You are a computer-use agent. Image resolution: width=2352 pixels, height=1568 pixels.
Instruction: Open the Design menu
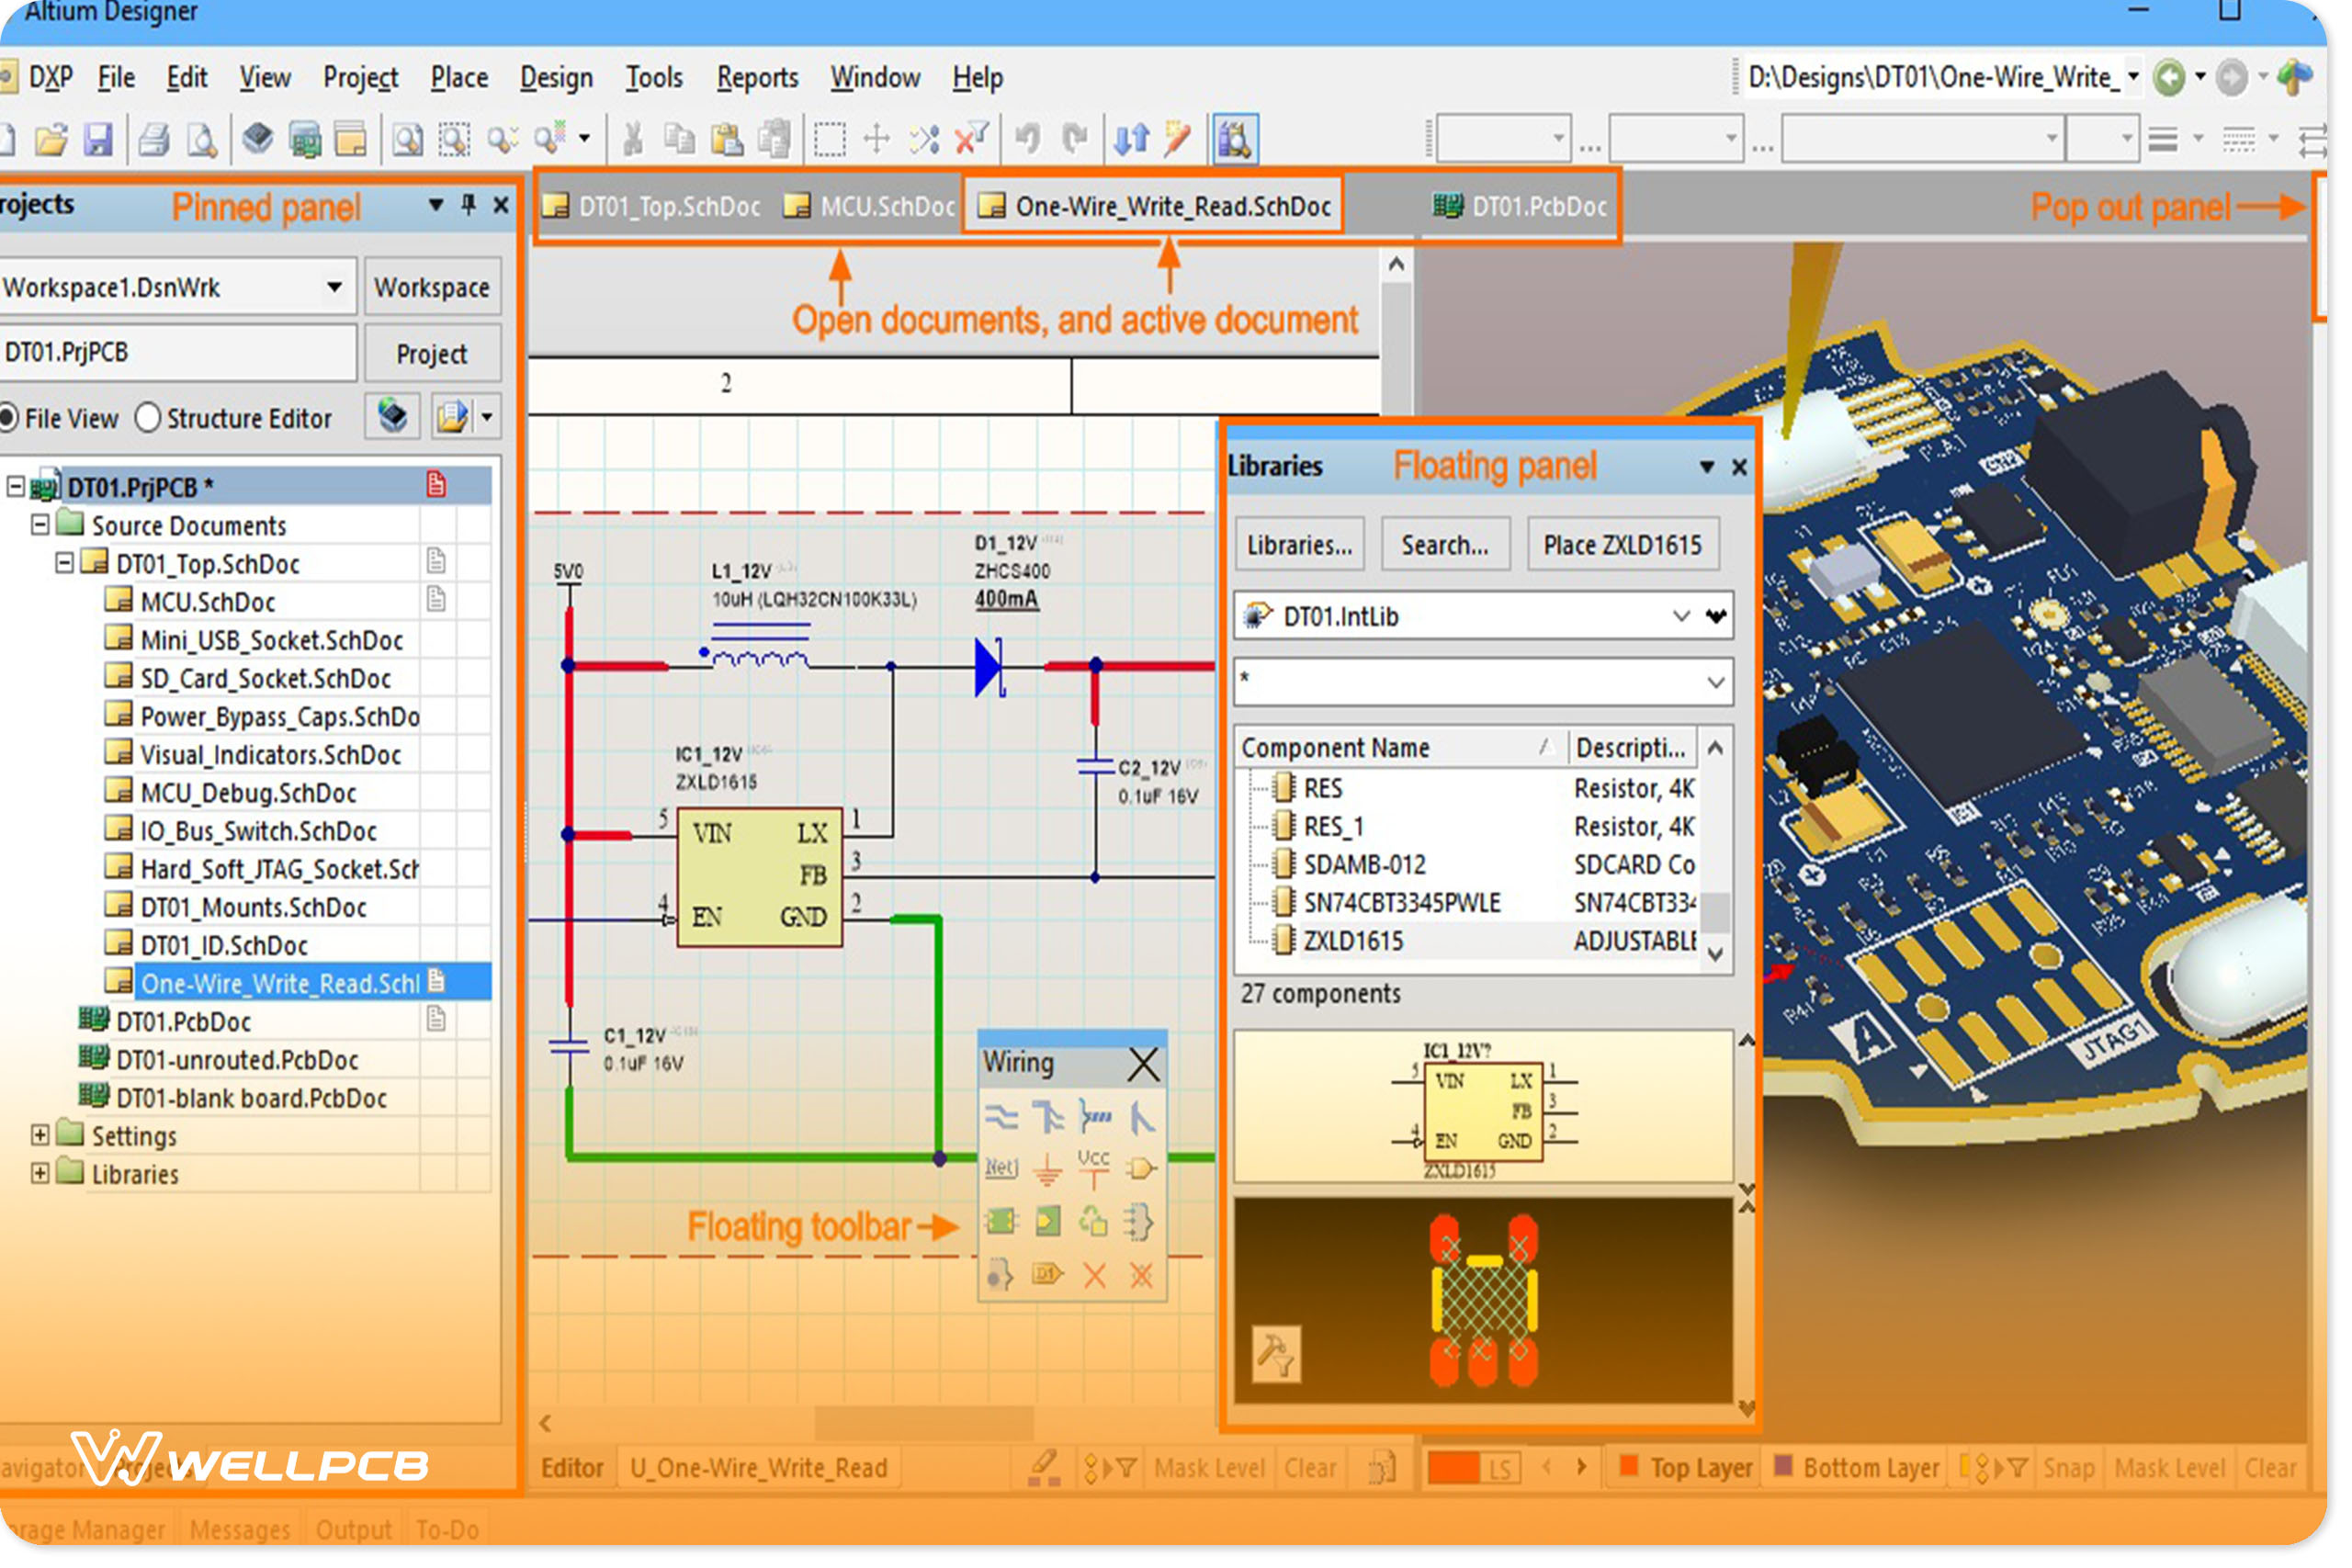click(558, 77)
